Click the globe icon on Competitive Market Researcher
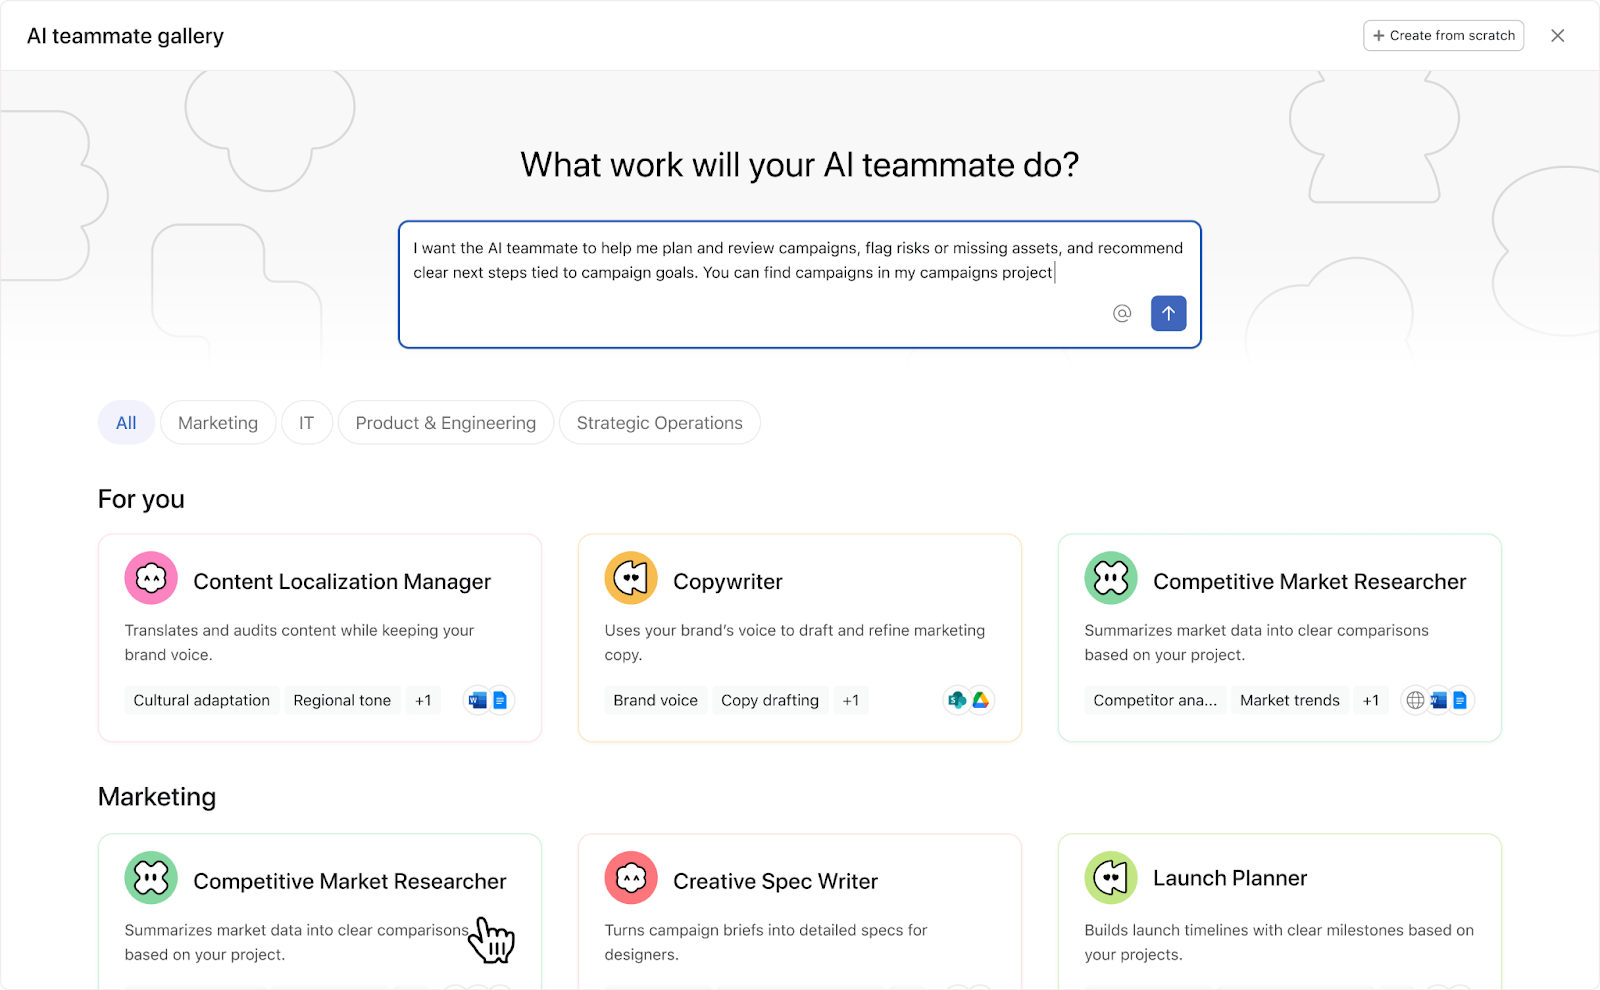The height and width of the screenshot is (990, 1600). (x=1415, y=700)
